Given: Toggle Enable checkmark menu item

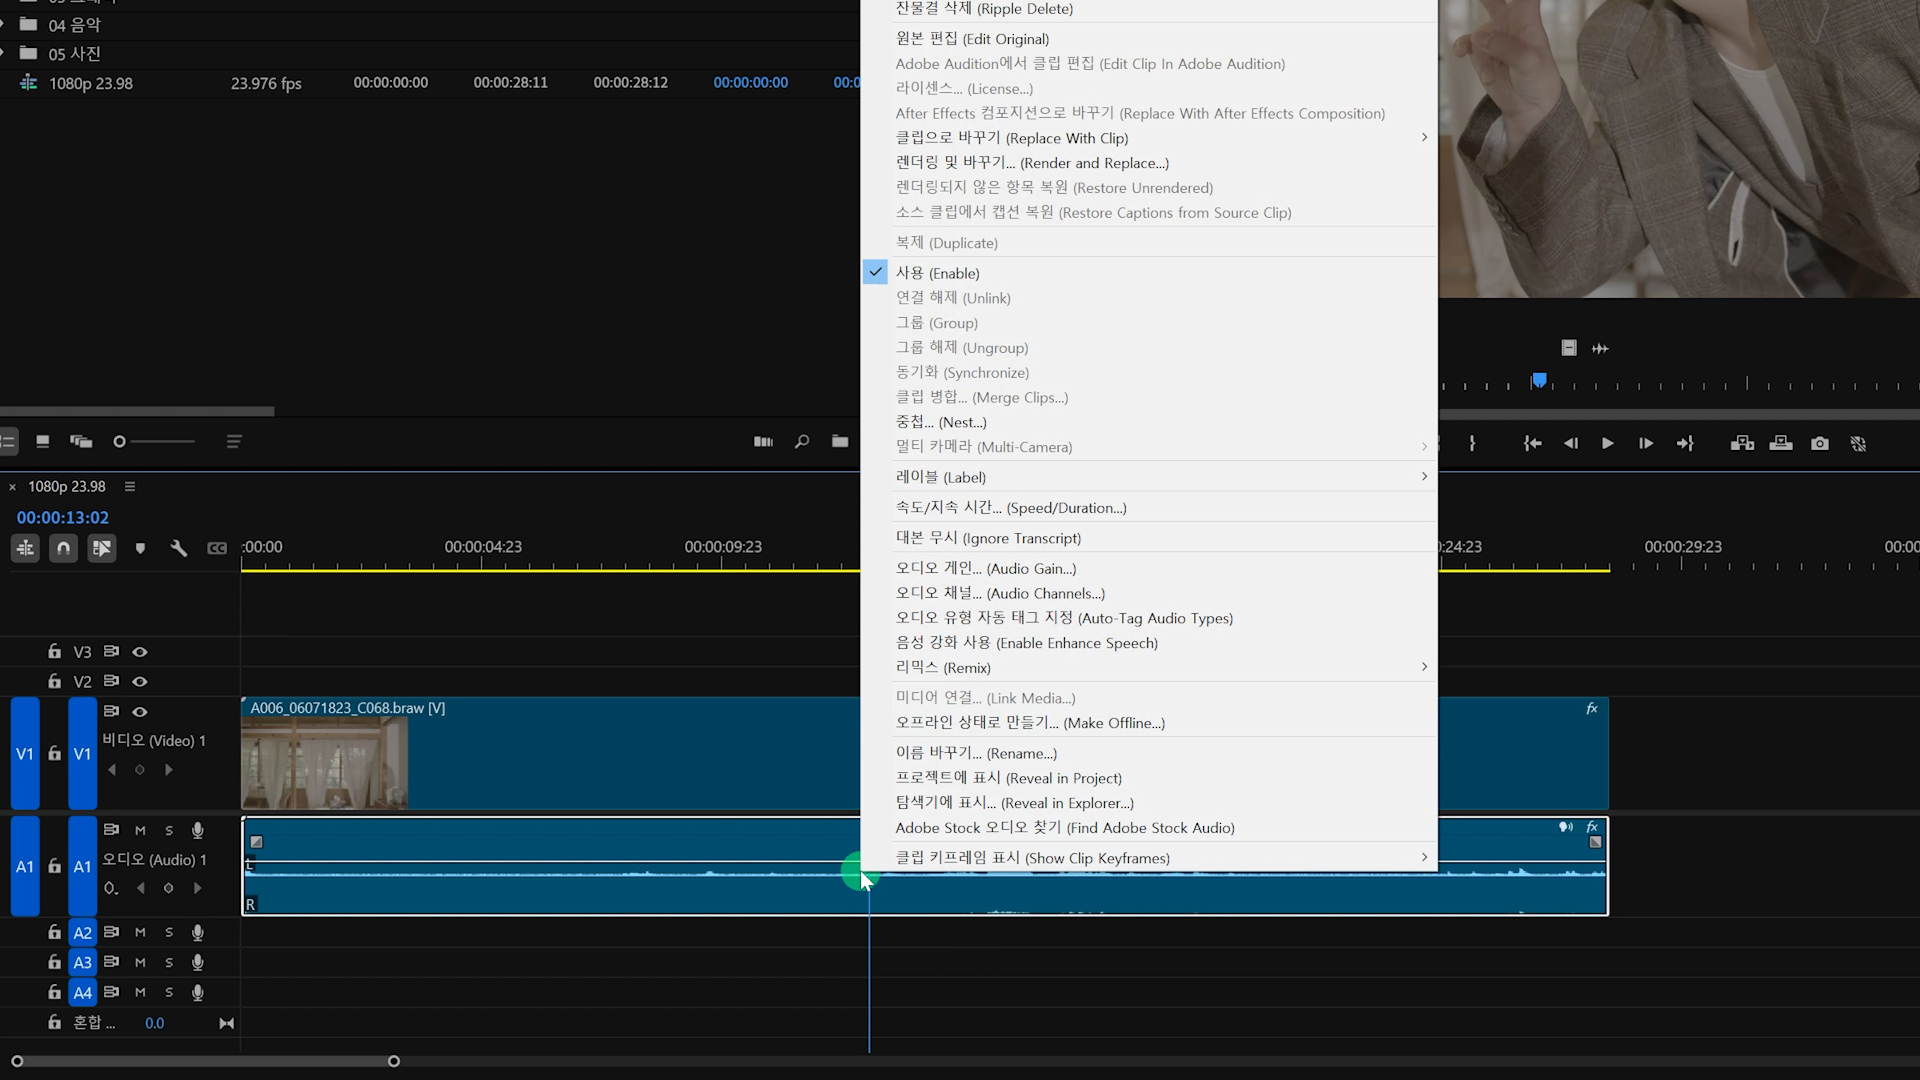Looking at the screenshot, I should click(1148, 273).
